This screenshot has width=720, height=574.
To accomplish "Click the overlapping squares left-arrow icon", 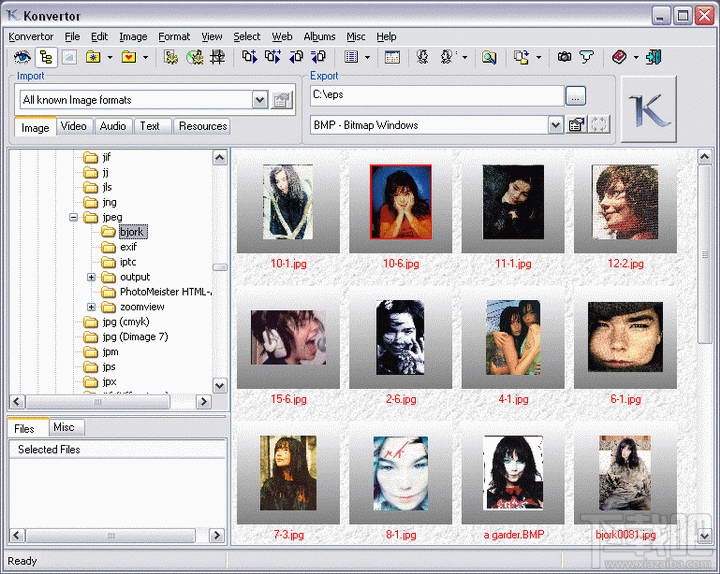I will click(296, 57).
